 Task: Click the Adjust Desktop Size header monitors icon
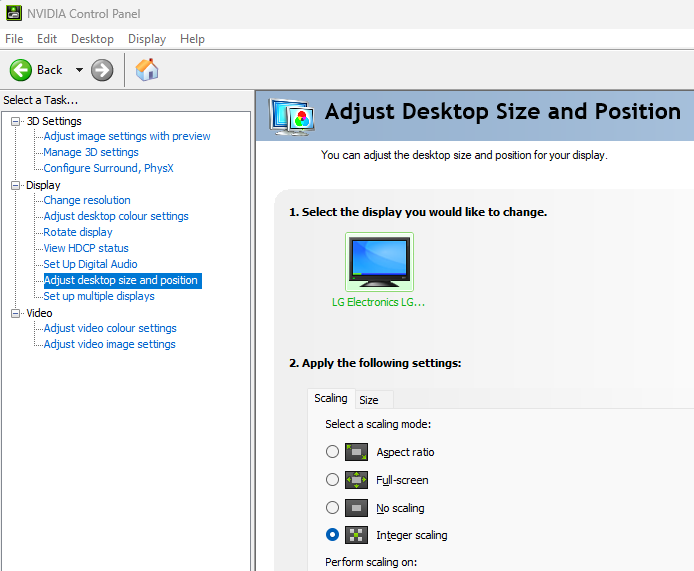click(291, 117)
